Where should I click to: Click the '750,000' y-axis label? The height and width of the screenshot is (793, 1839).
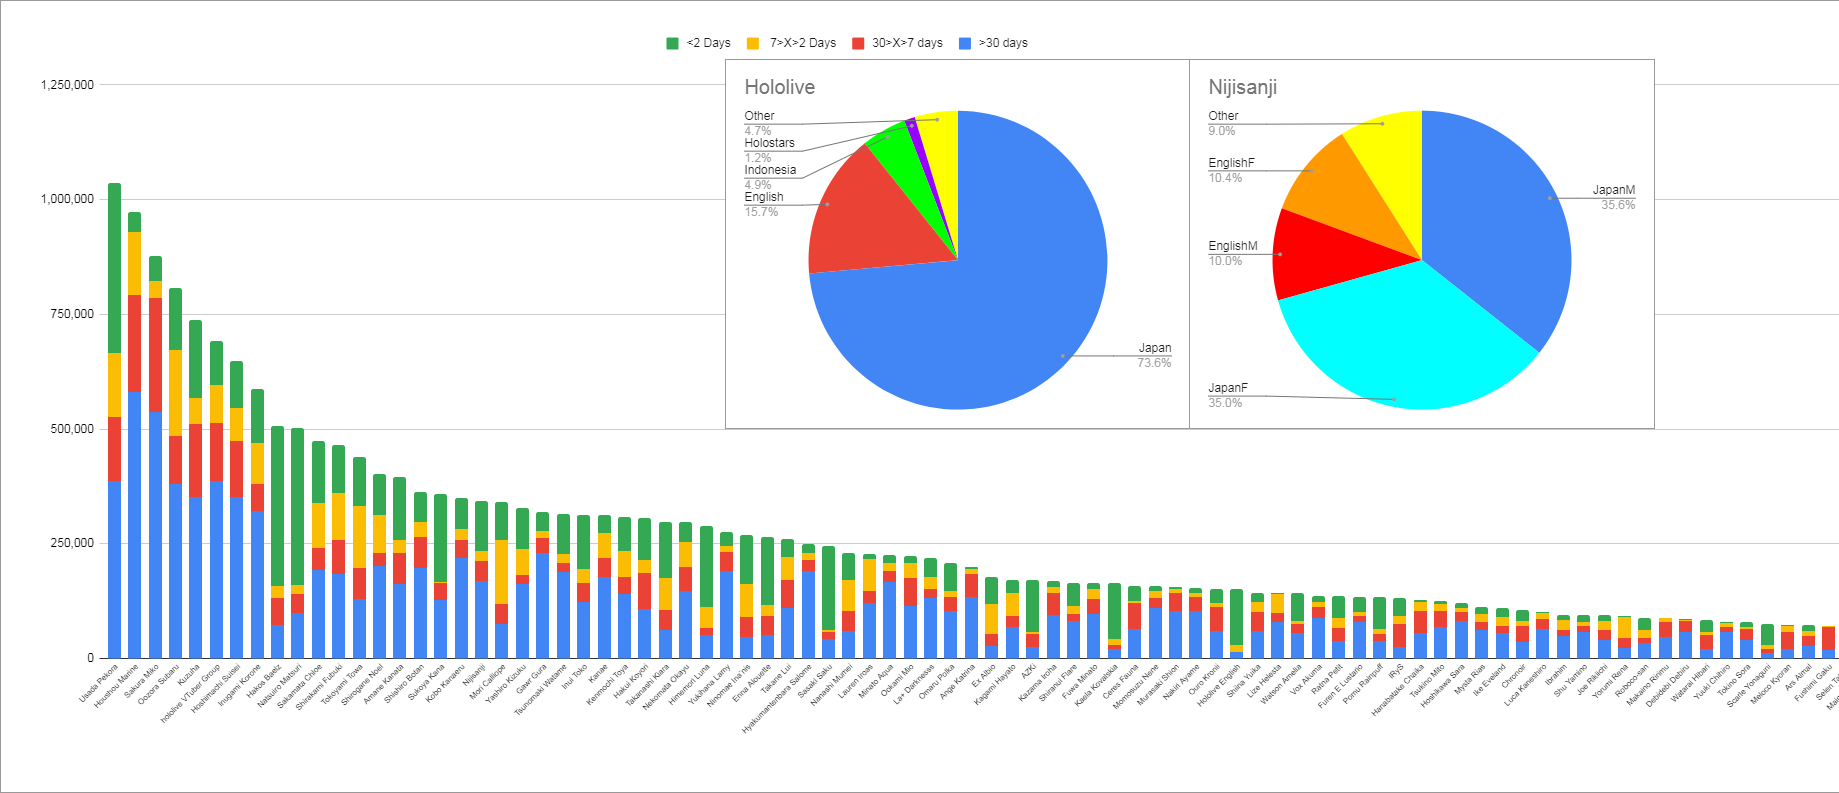pos(72,314)
